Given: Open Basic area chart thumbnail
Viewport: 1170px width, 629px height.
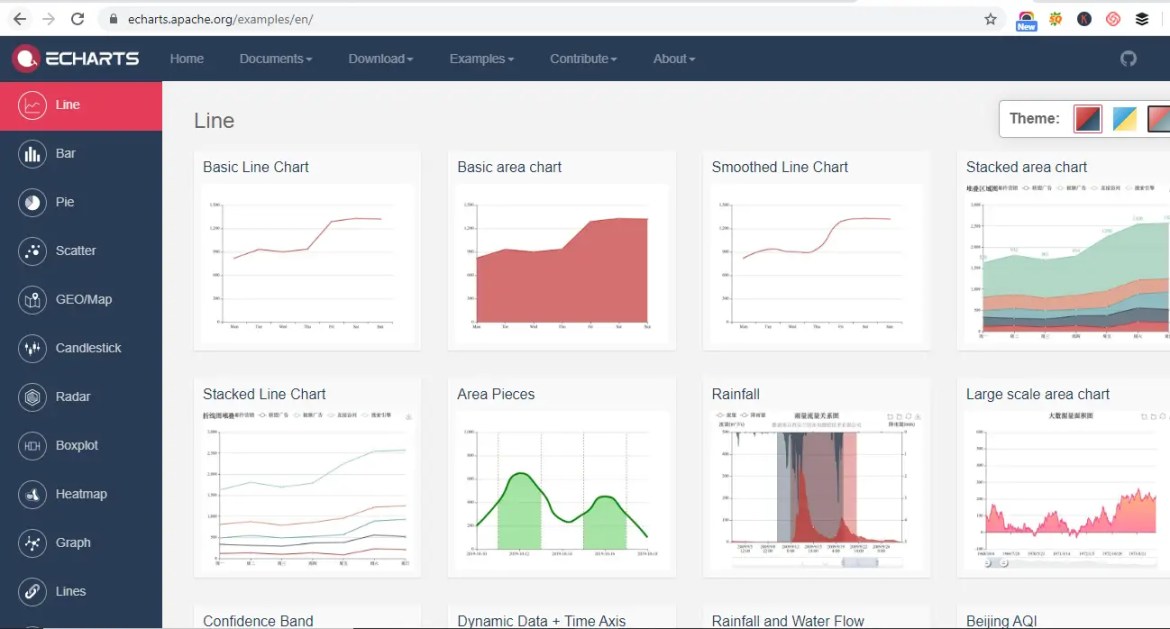Looking at the screenshot, I should (562, 264).
